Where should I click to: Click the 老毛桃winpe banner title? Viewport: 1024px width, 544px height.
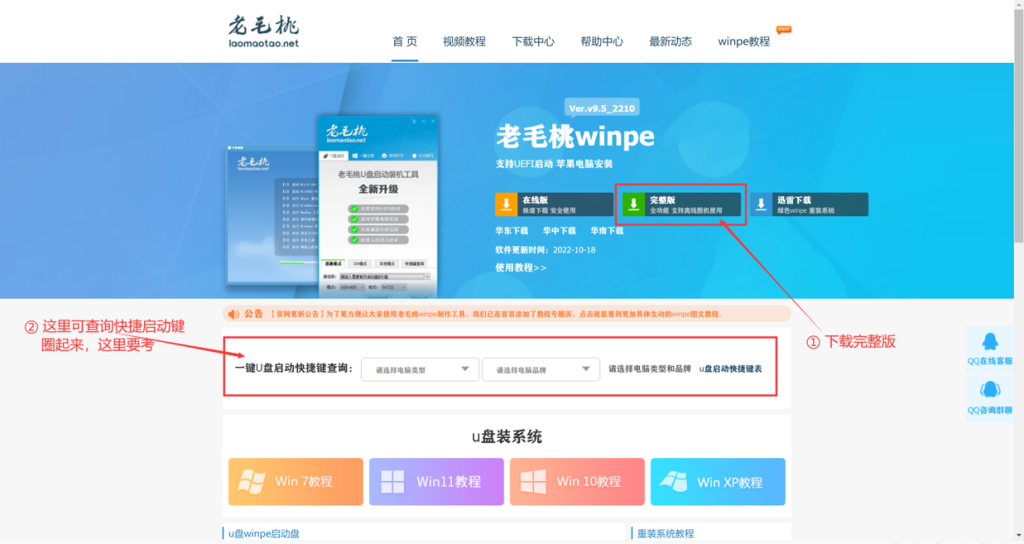pyautogui.click(x=575, y=136)
